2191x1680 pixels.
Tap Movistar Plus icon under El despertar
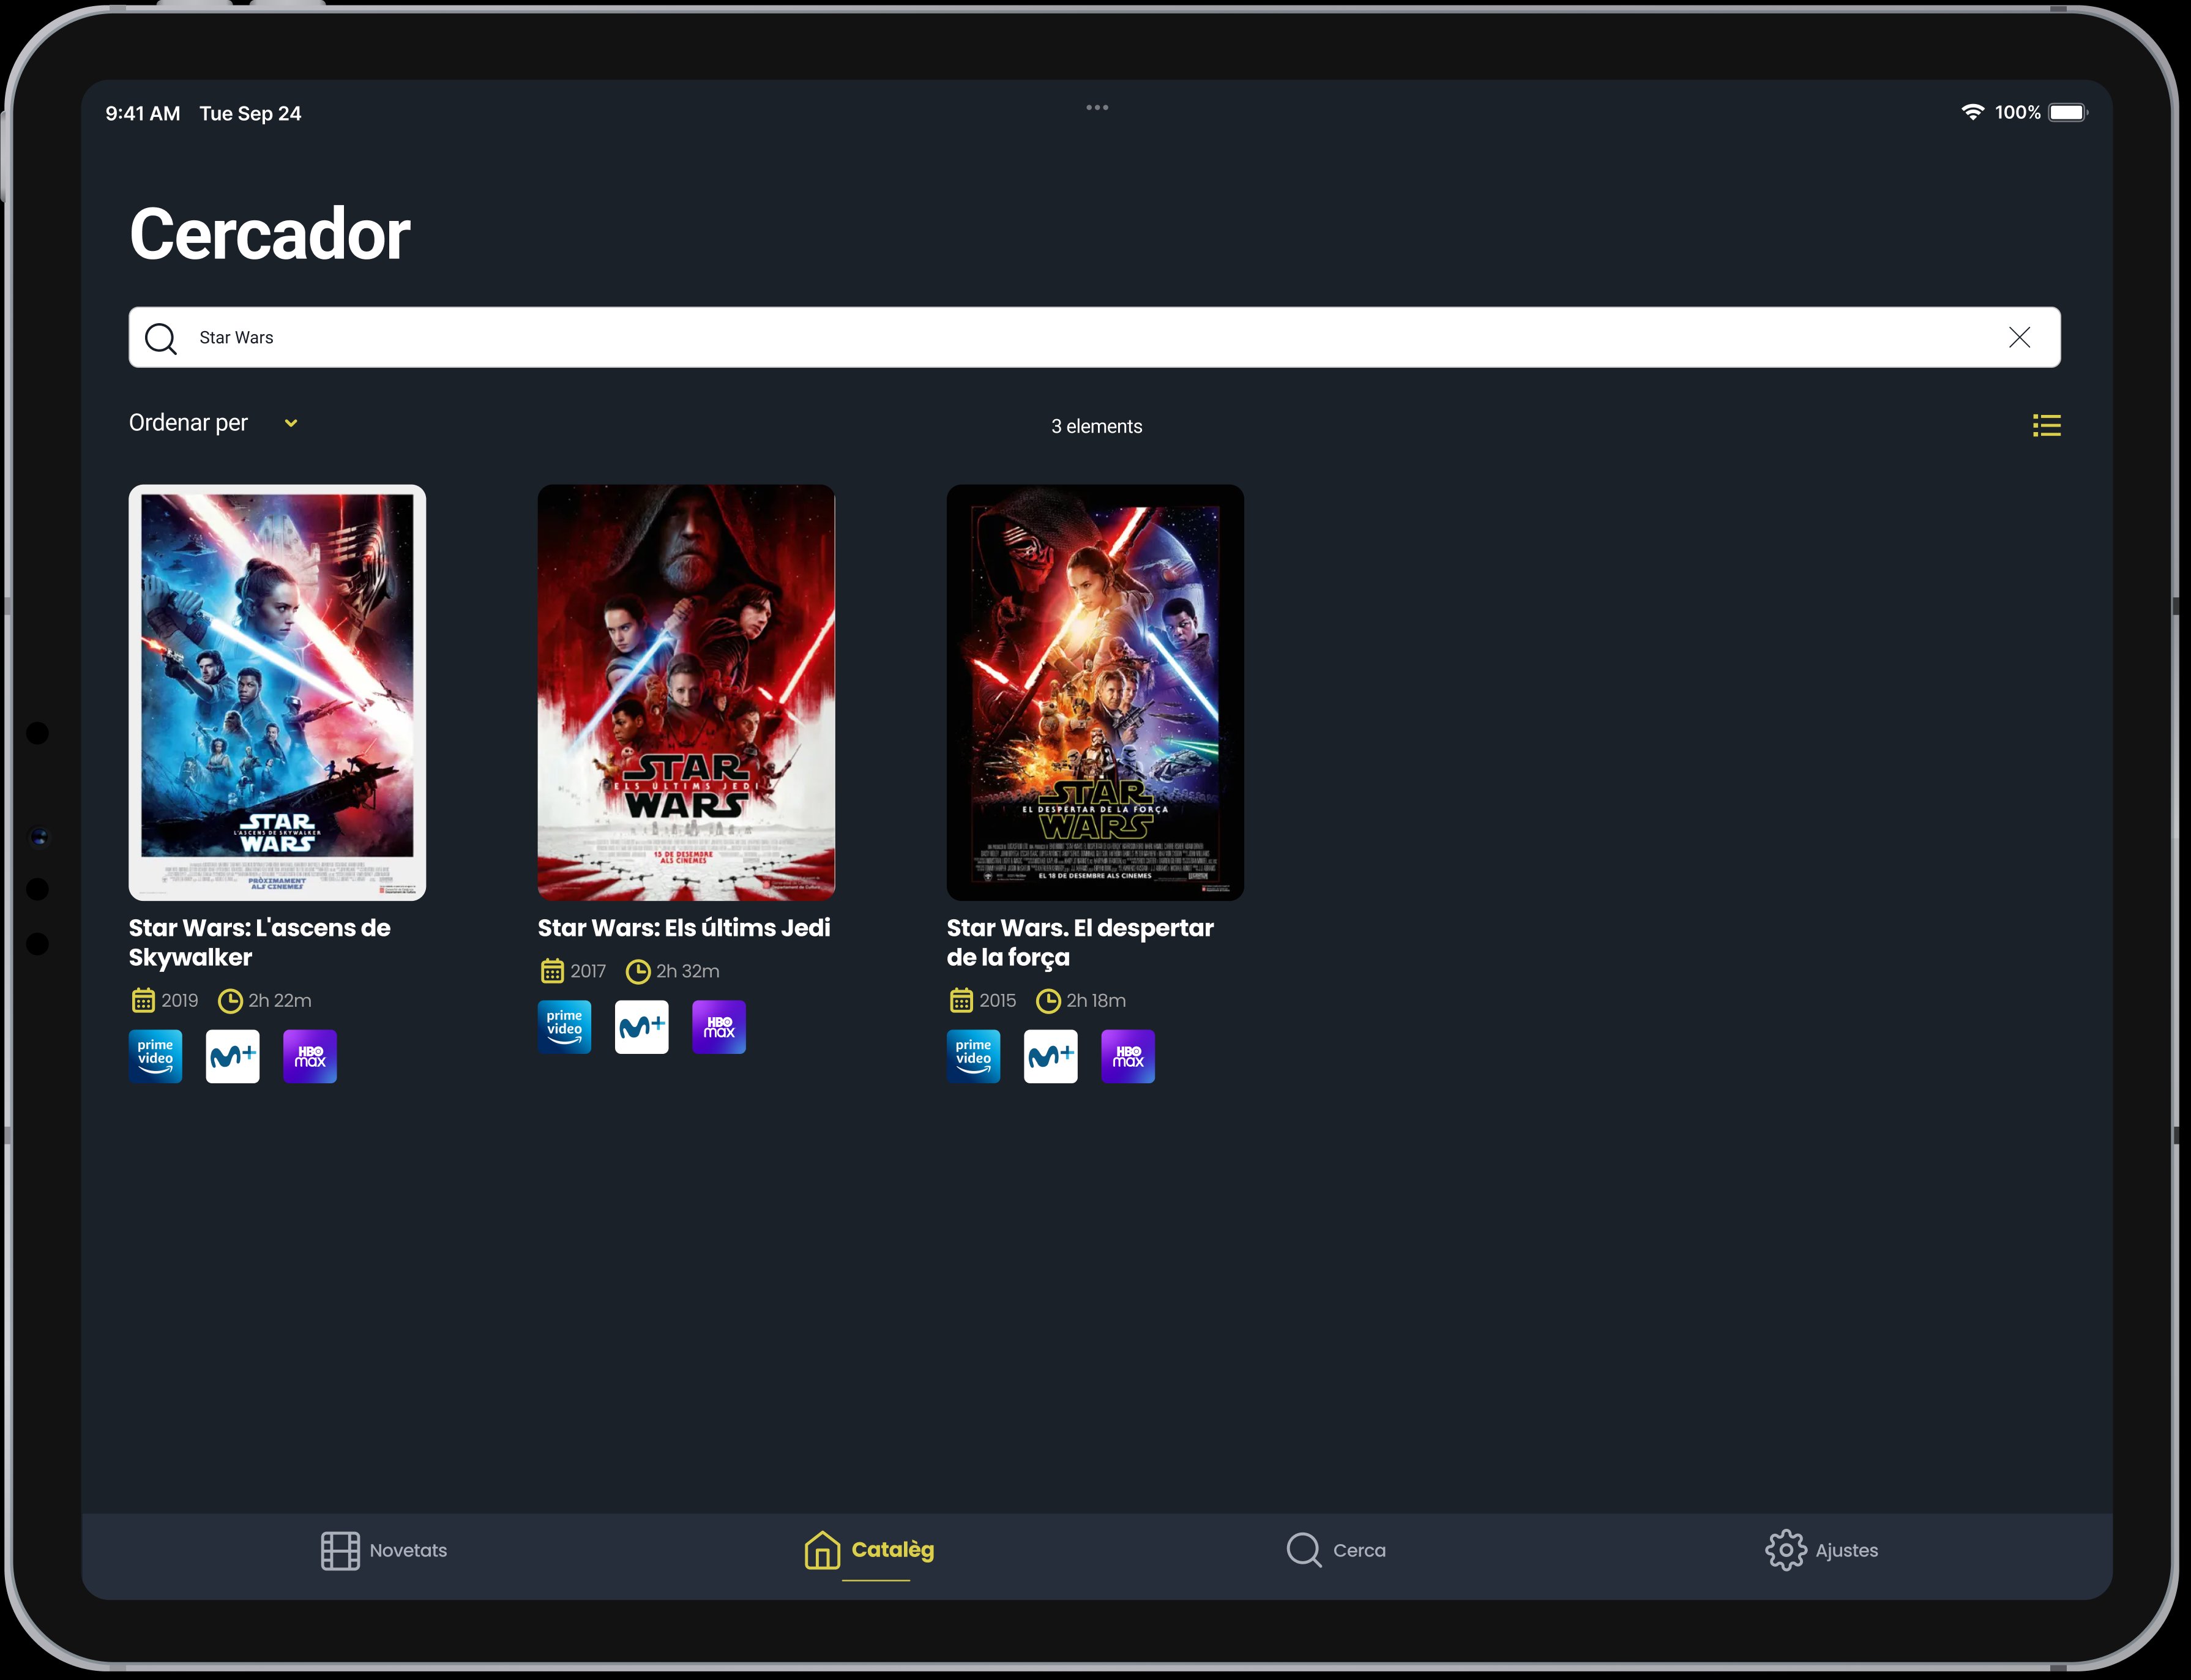pos(1051,1056)
